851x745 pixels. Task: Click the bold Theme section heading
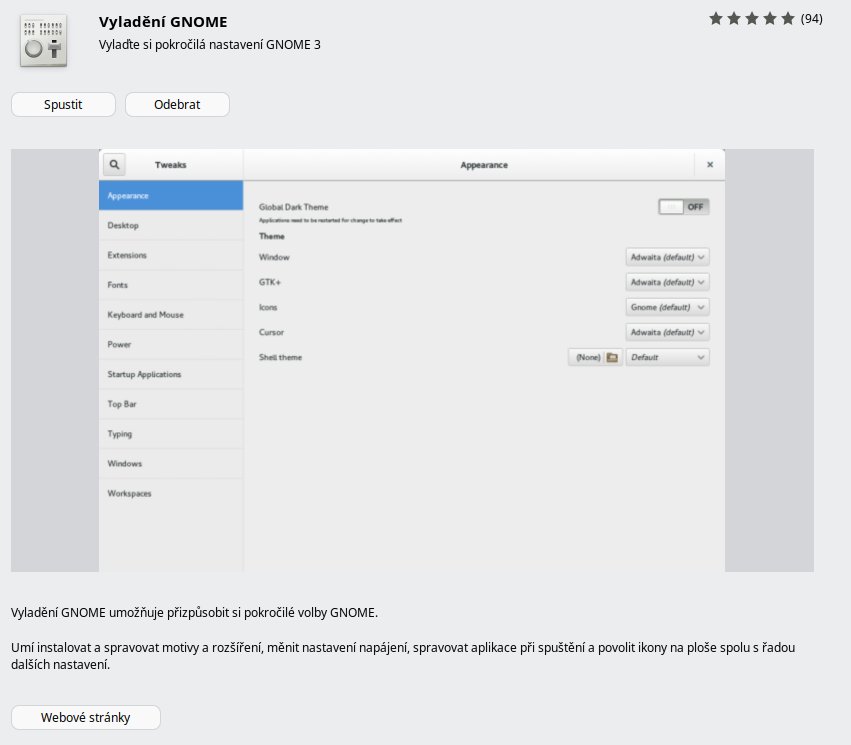(x=271, y=237)
